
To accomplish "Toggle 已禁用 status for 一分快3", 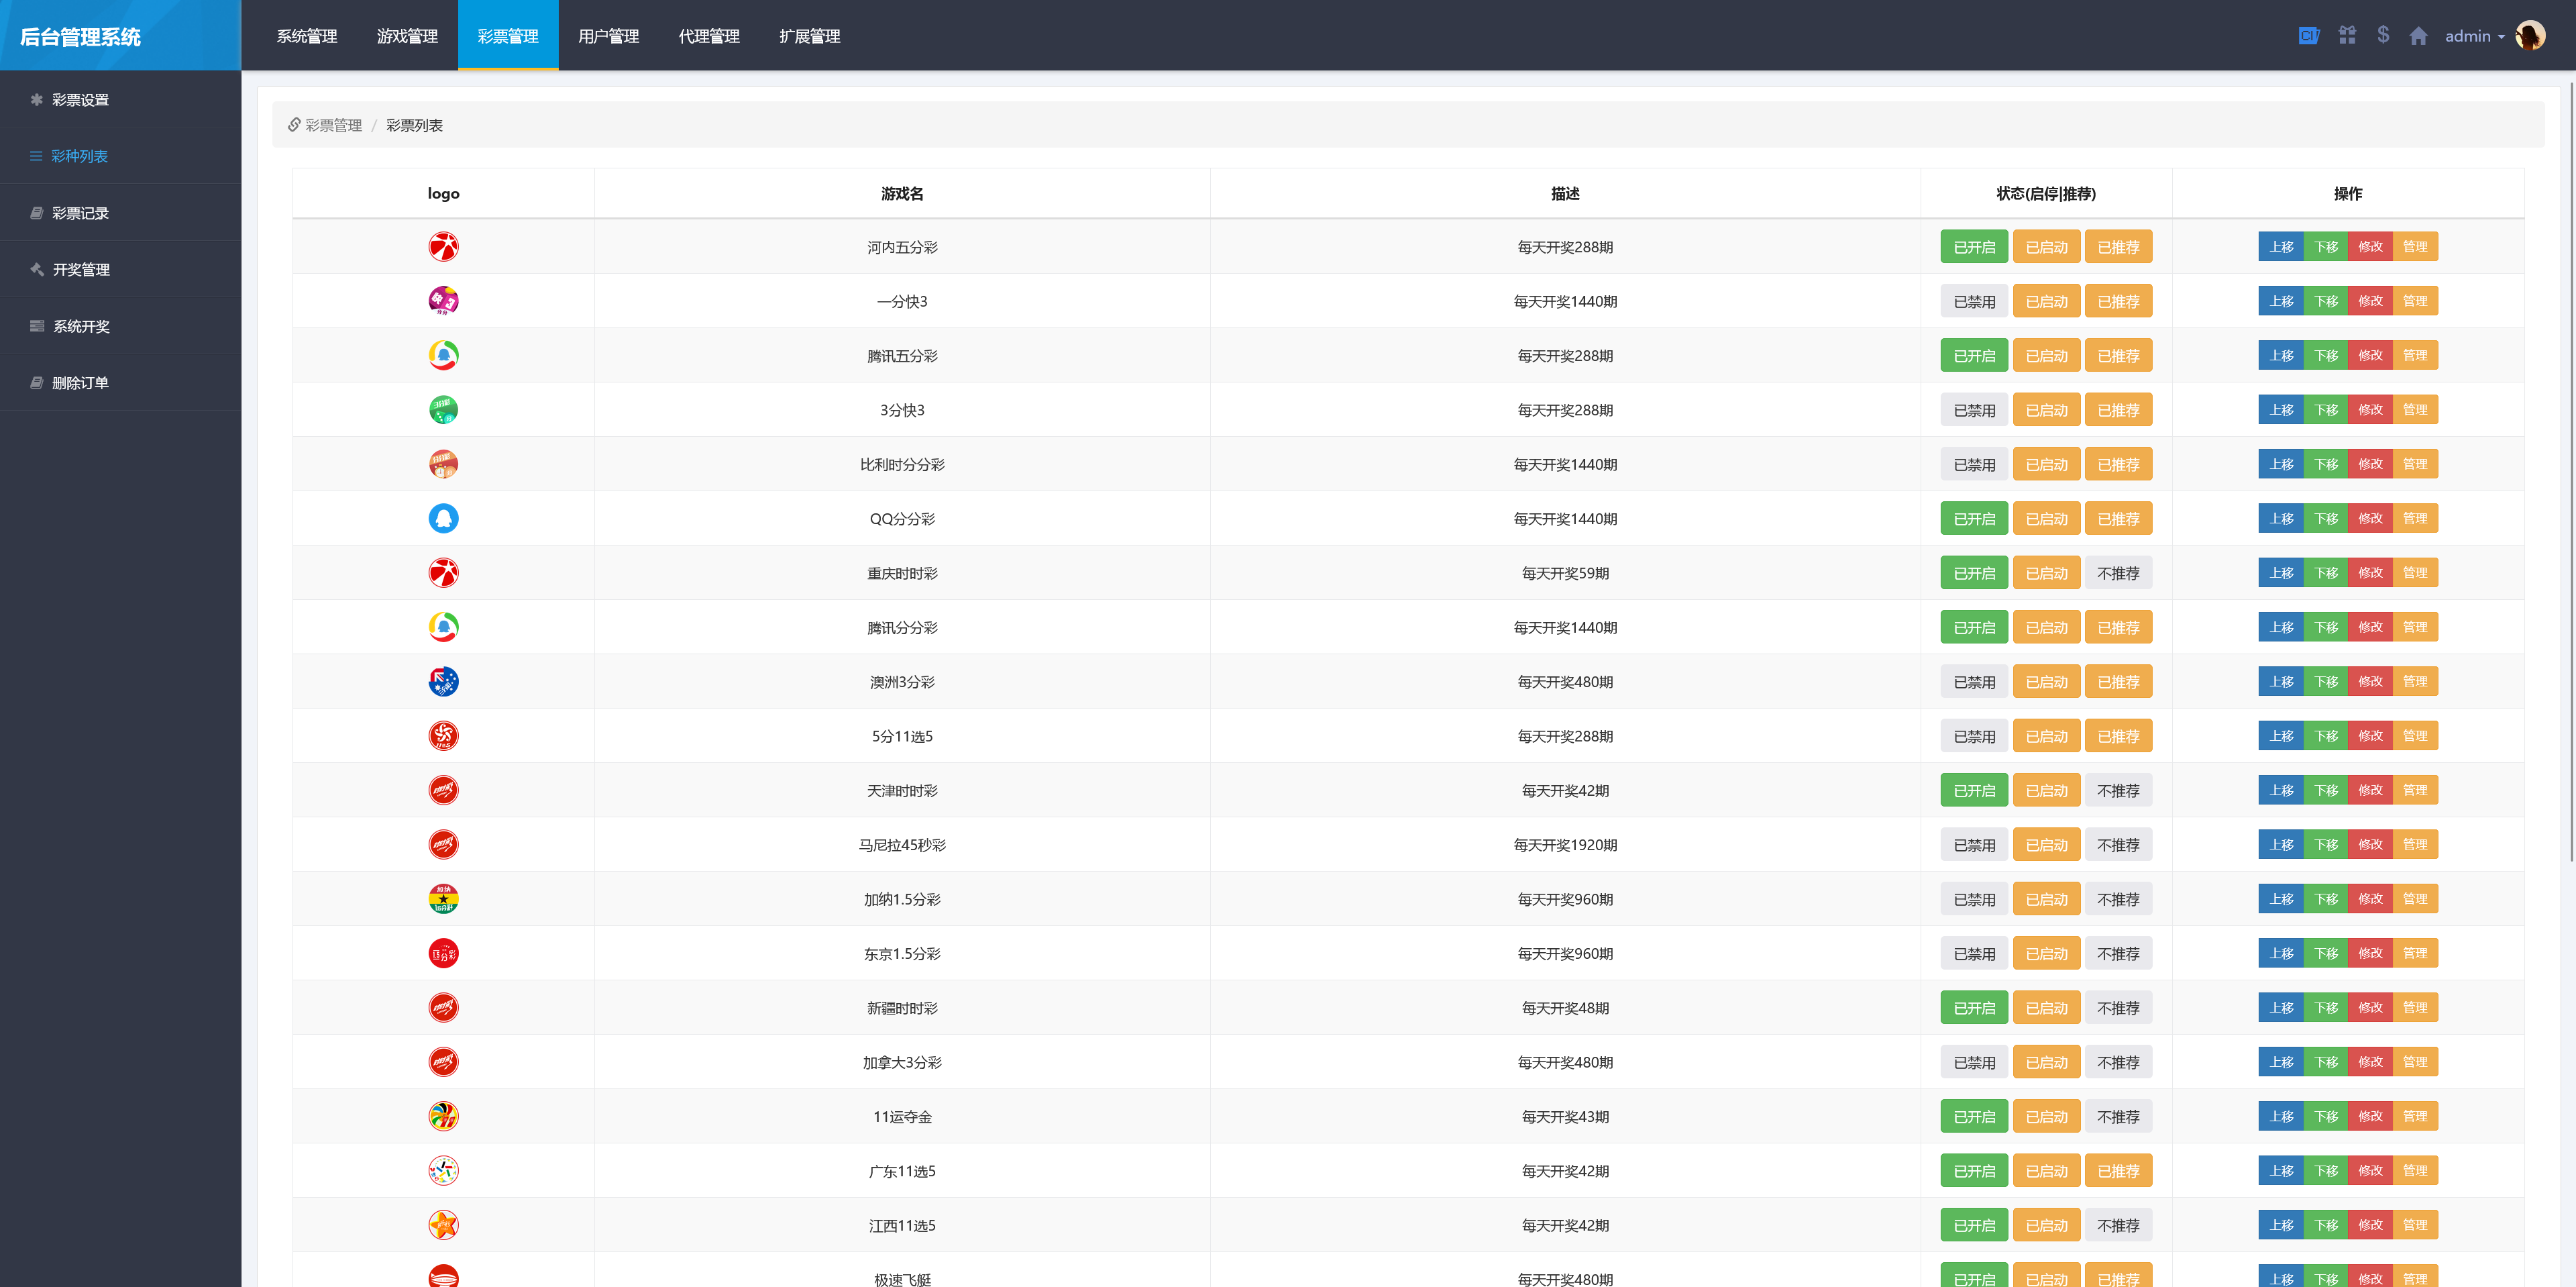I will (x=1974, y=301).
